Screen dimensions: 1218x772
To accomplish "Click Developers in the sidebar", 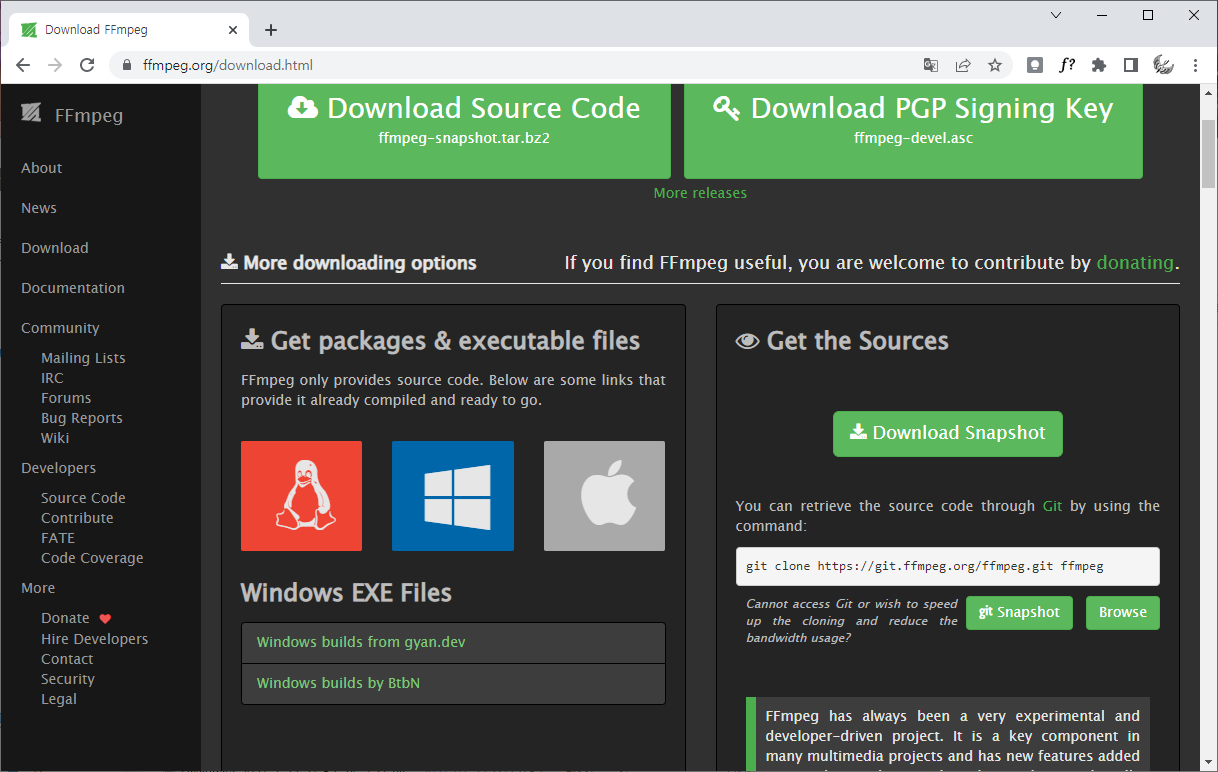I will tap(59, 468).
